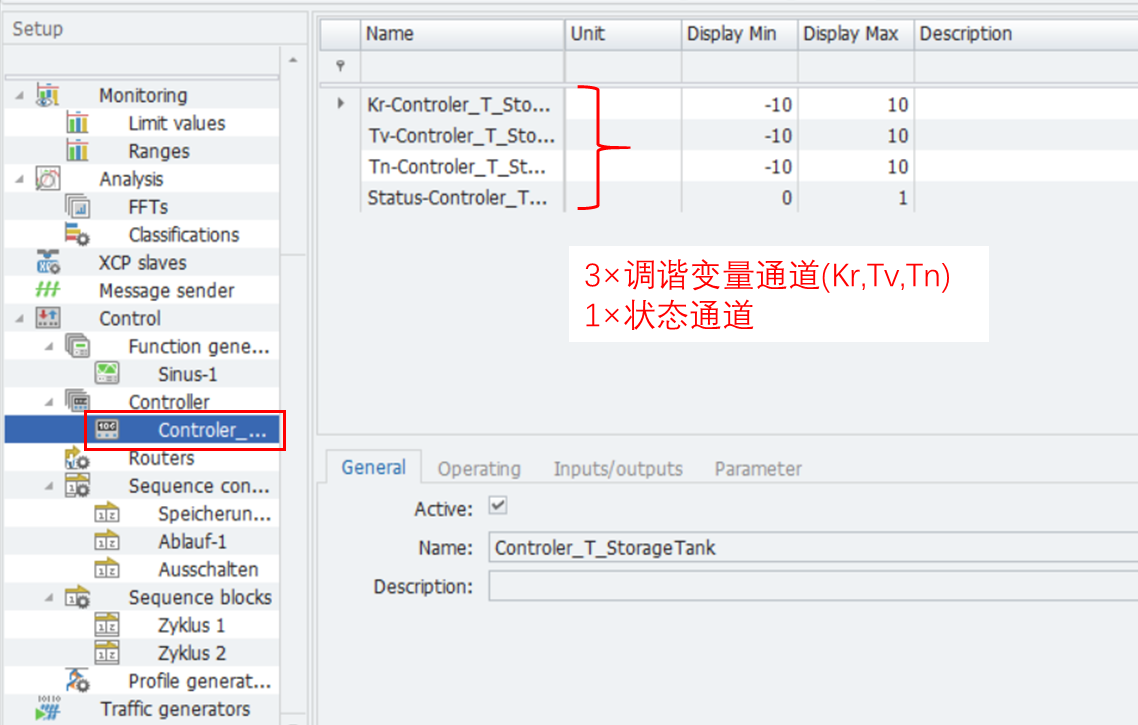The width and height of the screenshot is (1138, 725).
Task: Collapse the Sequence blocks node
Action: (49, 597)
